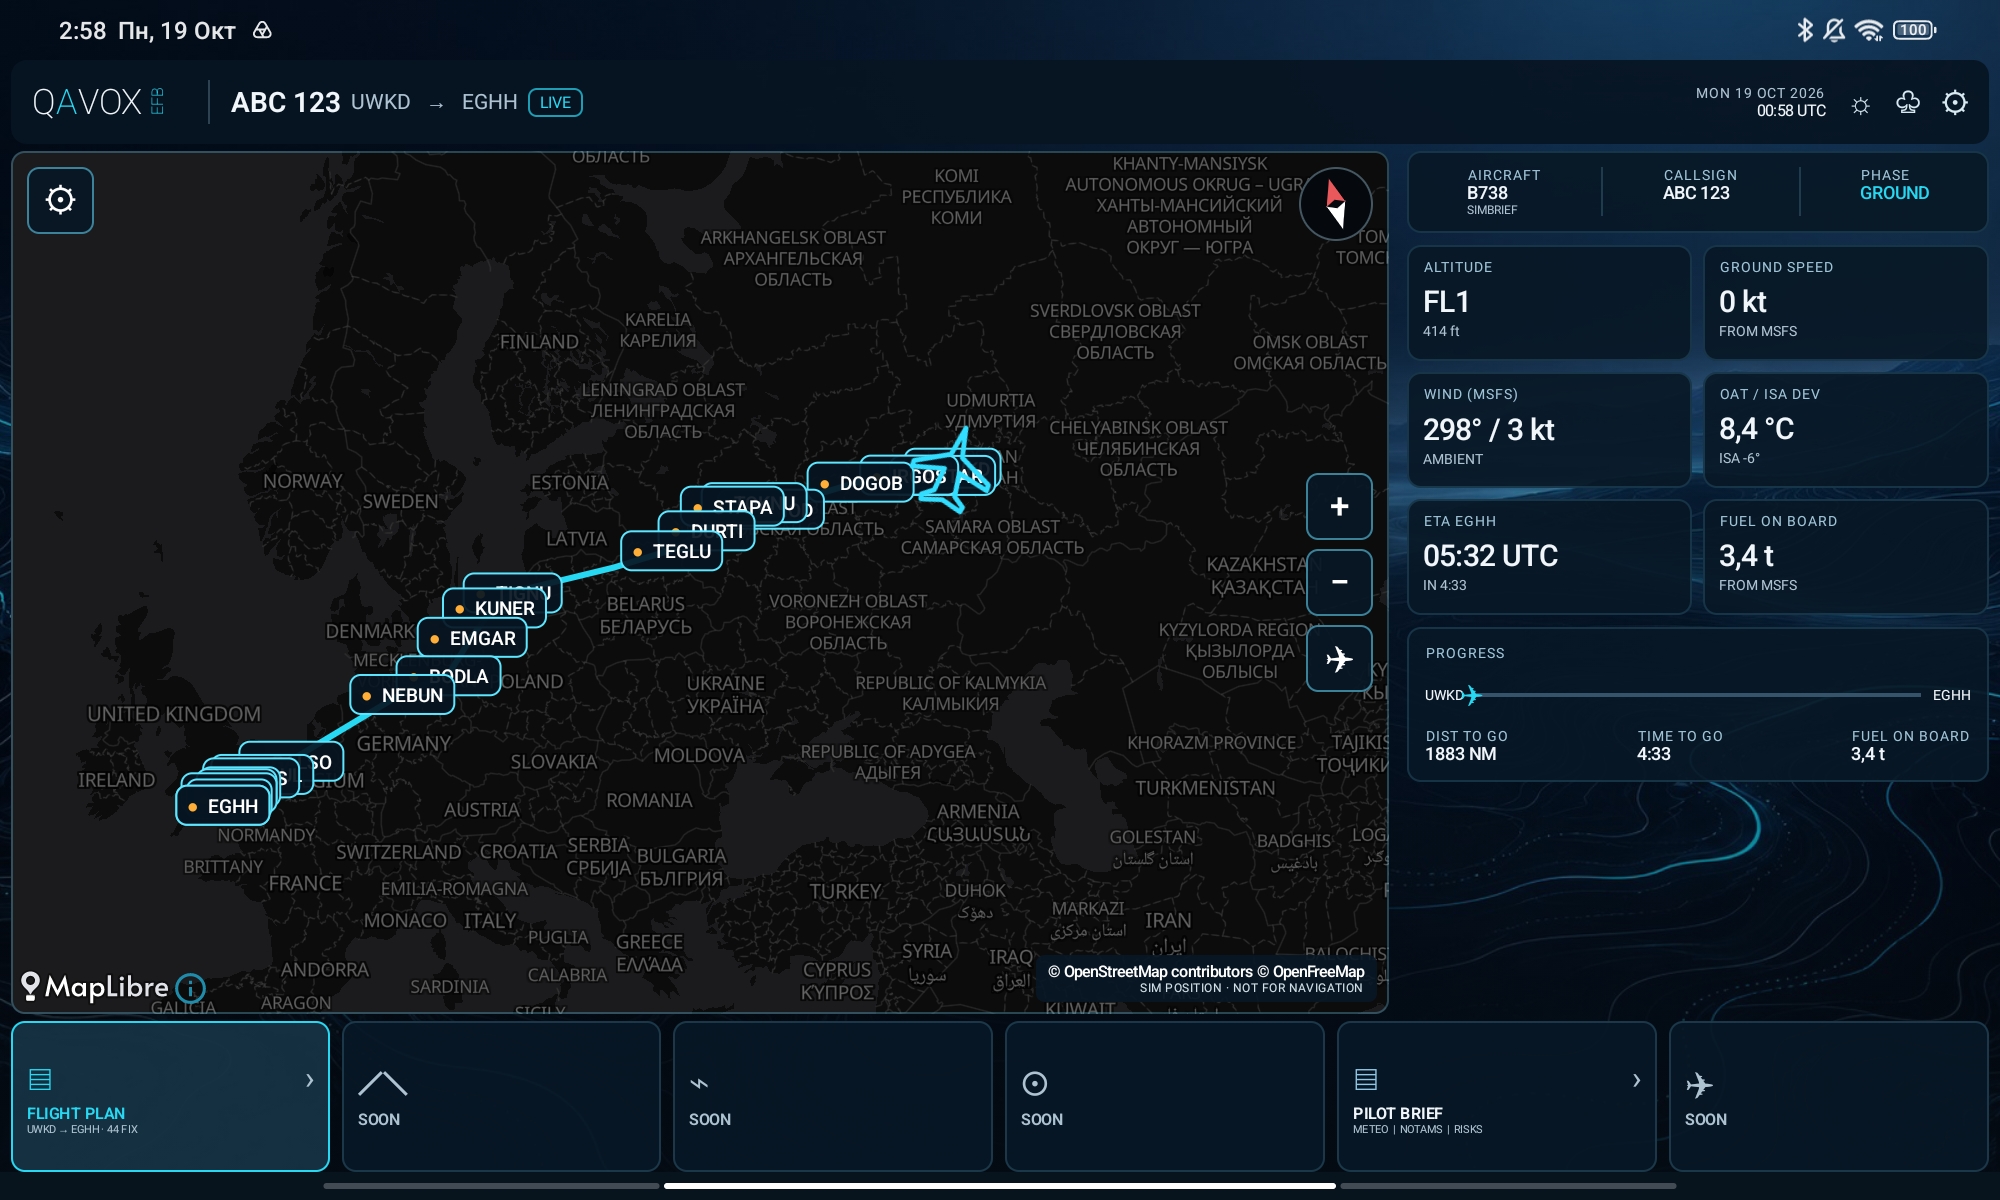Open the Altitude FL1 card
Screen dimensions: 2000x1200
[1548, 303]
